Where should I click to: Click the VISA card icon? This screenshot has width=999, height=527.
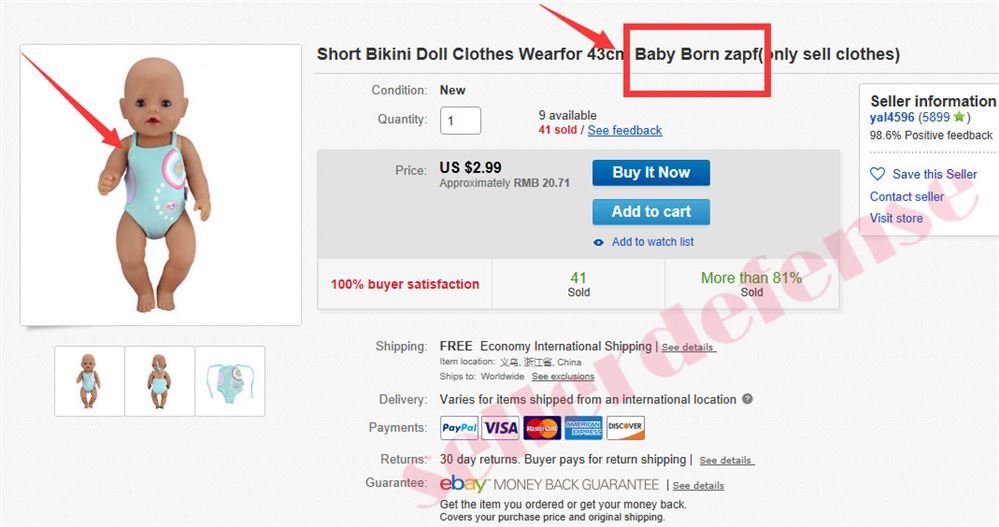click(x=500, y=428)
